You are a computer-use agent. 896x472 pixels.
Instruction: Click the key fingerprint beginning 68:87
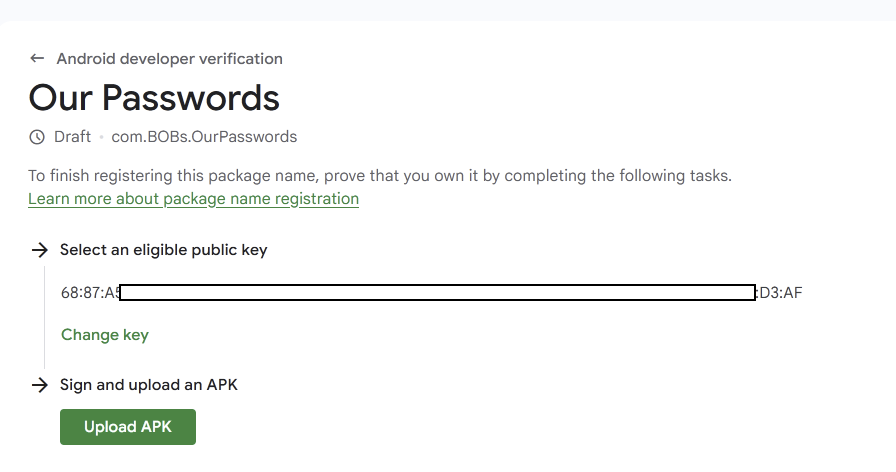[90, 293]
